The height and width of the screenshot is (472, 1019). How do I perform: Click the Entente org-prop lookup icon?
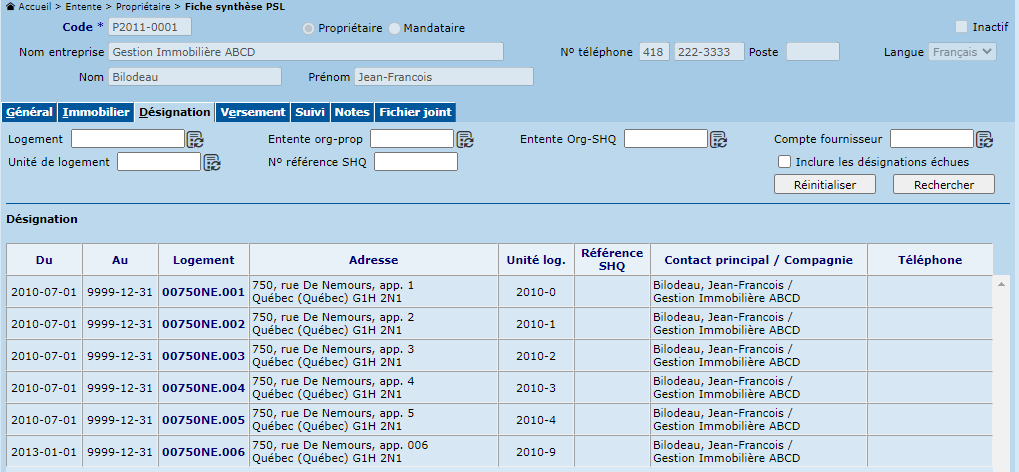(x=464, y=140)
